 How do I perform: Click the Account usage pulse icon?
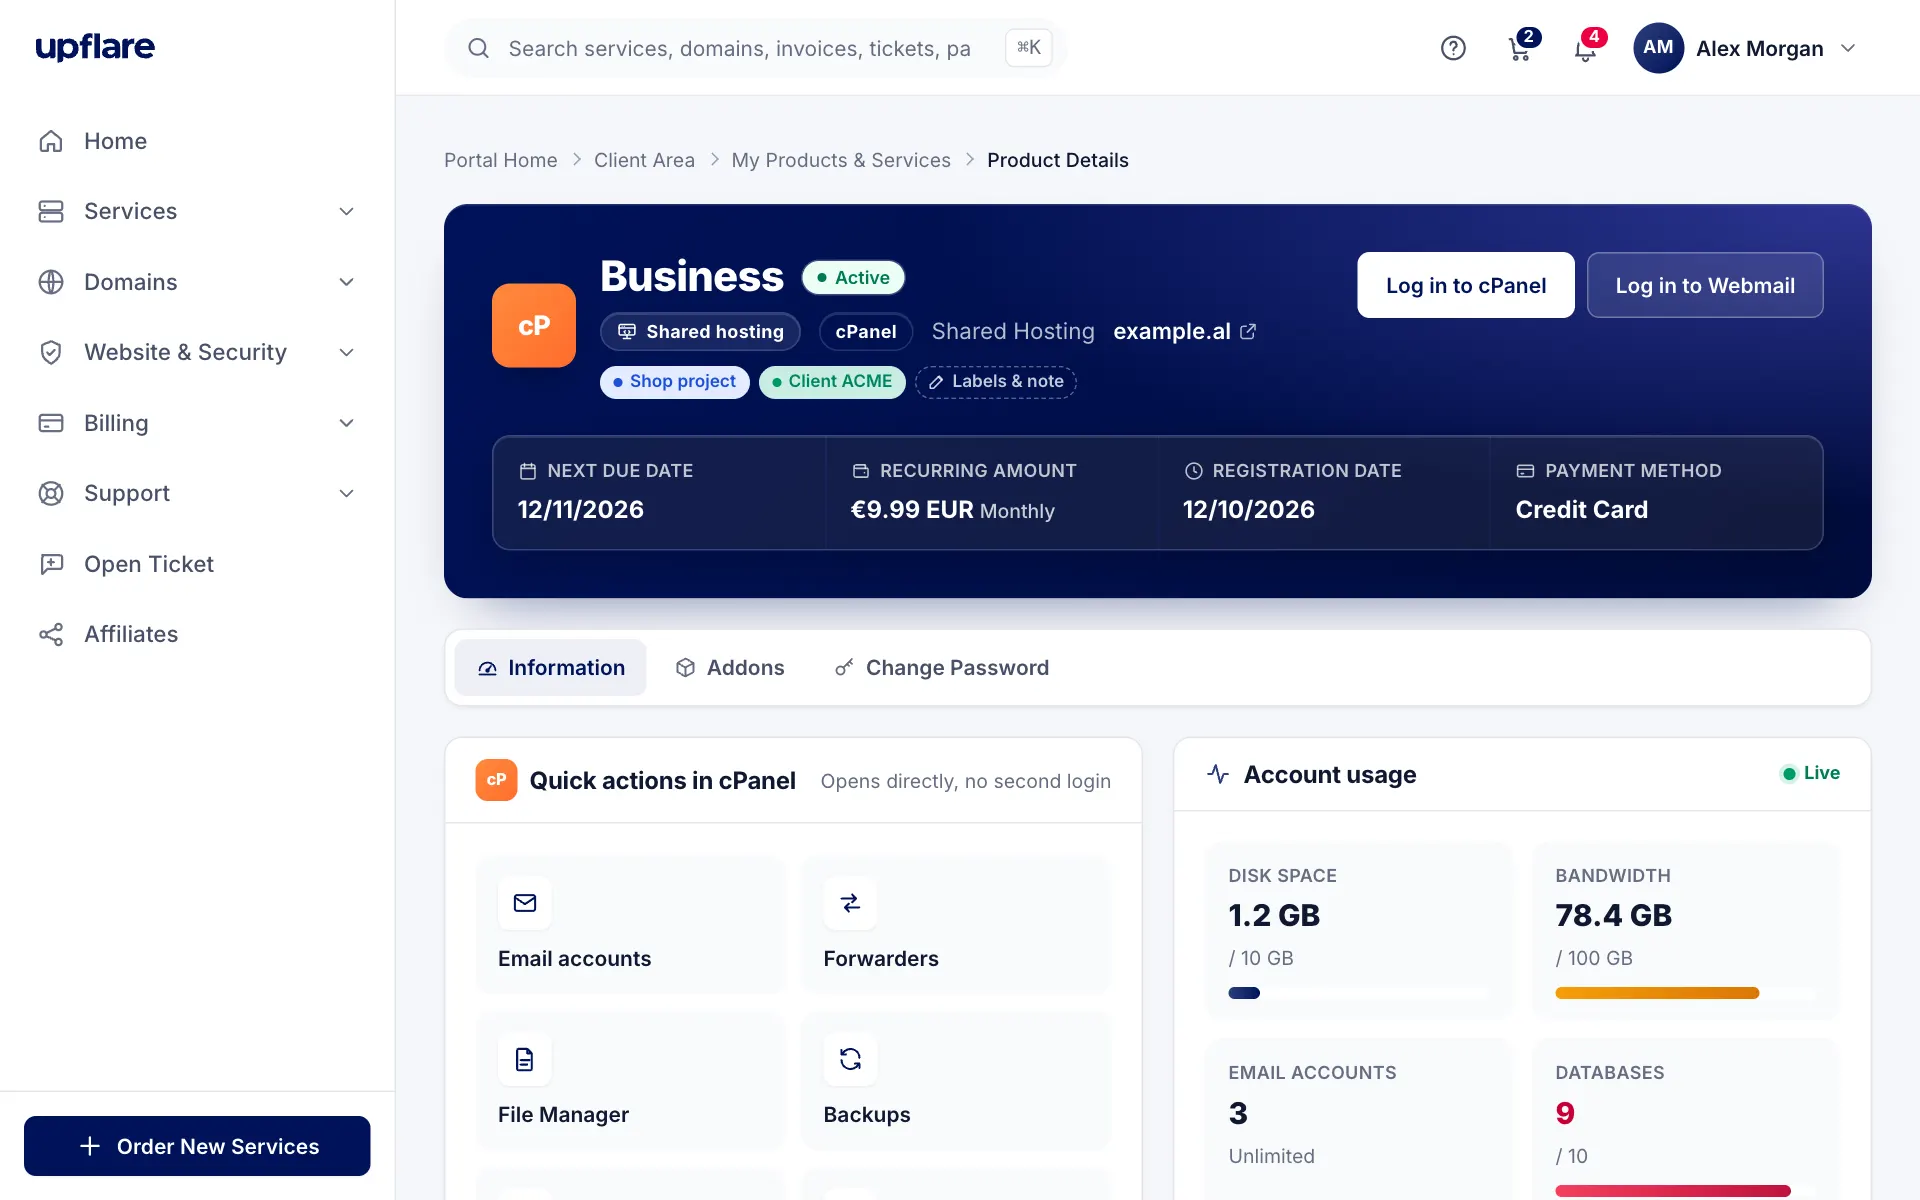pos(1218,774)
